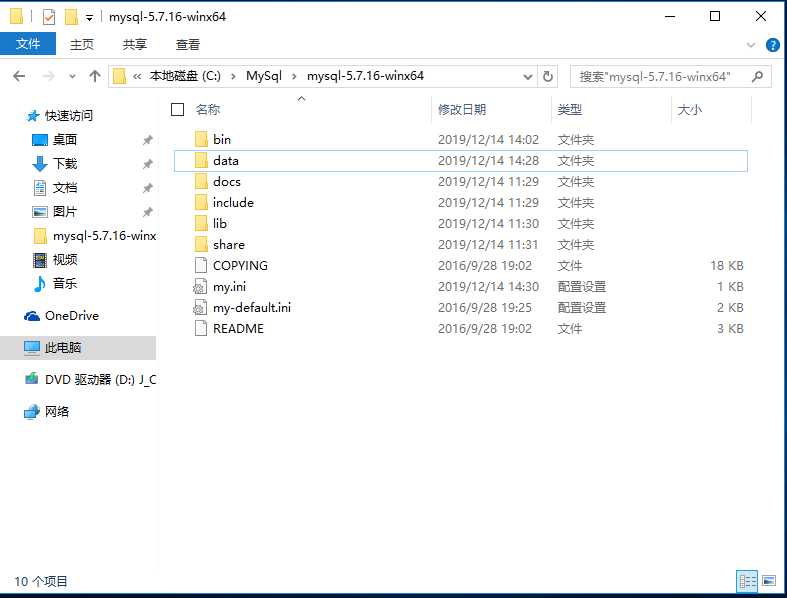Click the magnifier search icon
Screen dimensions: 787x598
[x=757, y=76]
